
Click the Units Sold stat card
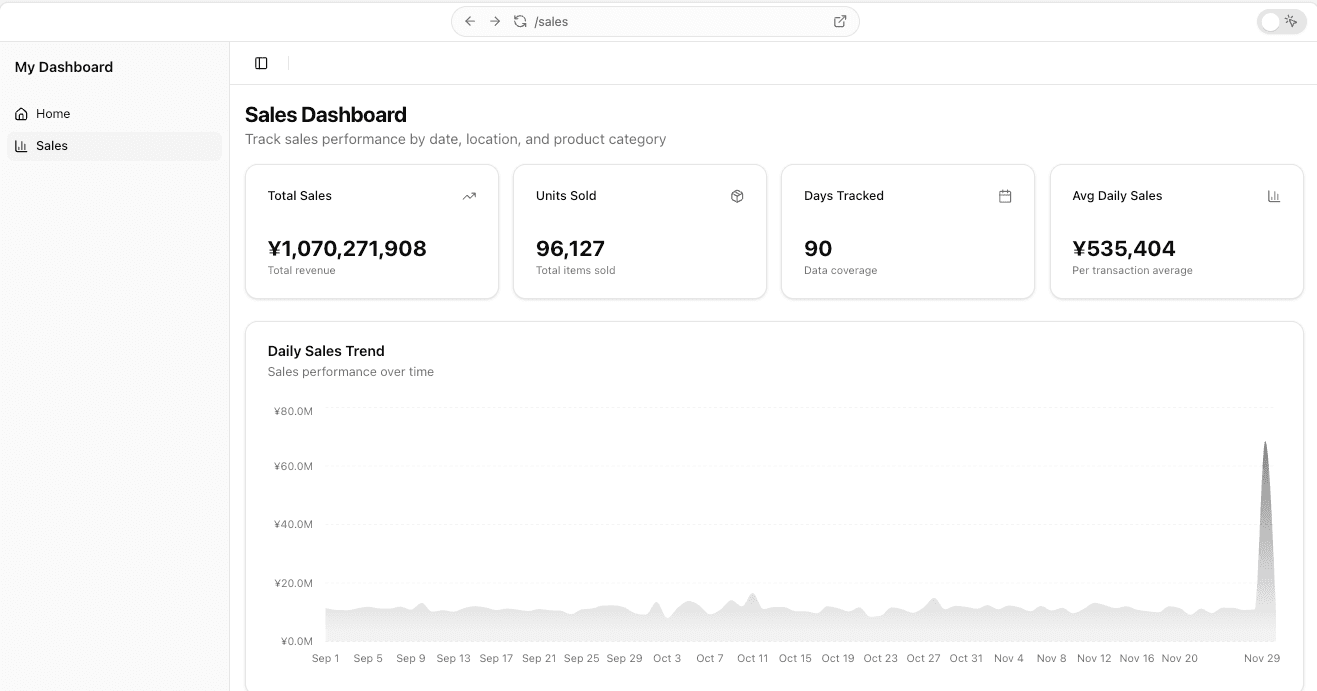[639, 231]
